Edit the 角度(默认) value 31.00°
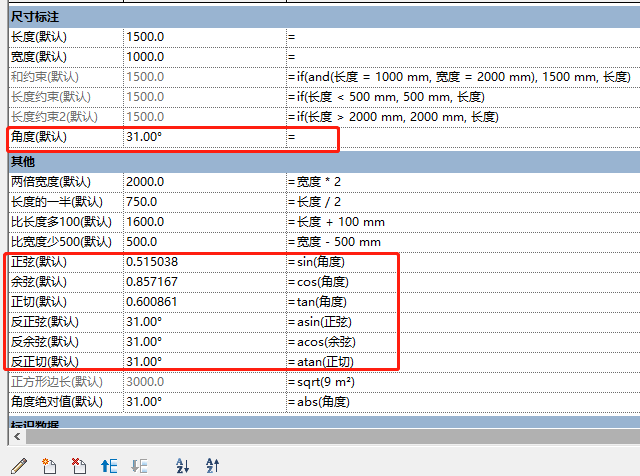Viewport: 640px width, 476px height. tap(144, 137)
